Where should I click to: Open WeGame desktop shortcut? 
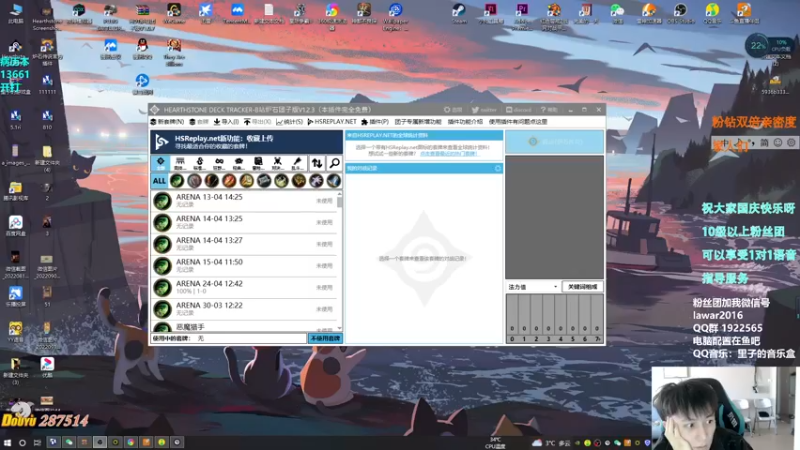(174, 14)
